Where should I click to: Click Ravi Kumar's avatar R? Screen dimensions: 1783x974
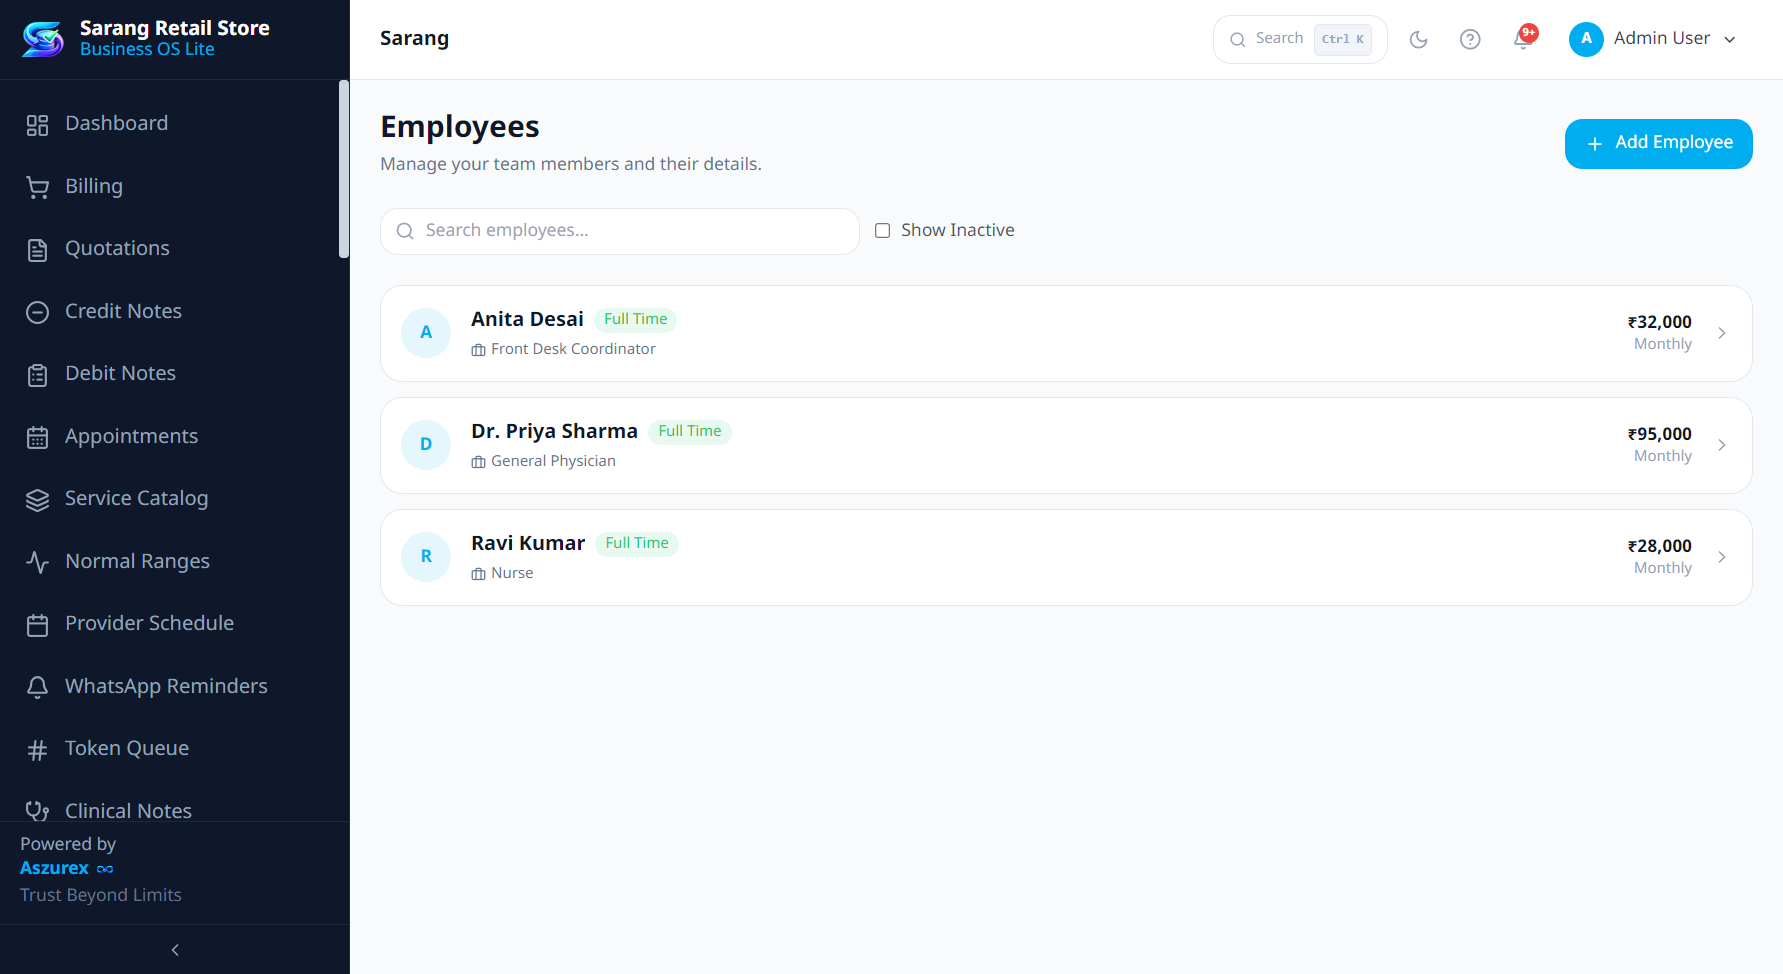click(x=426, y=557)
